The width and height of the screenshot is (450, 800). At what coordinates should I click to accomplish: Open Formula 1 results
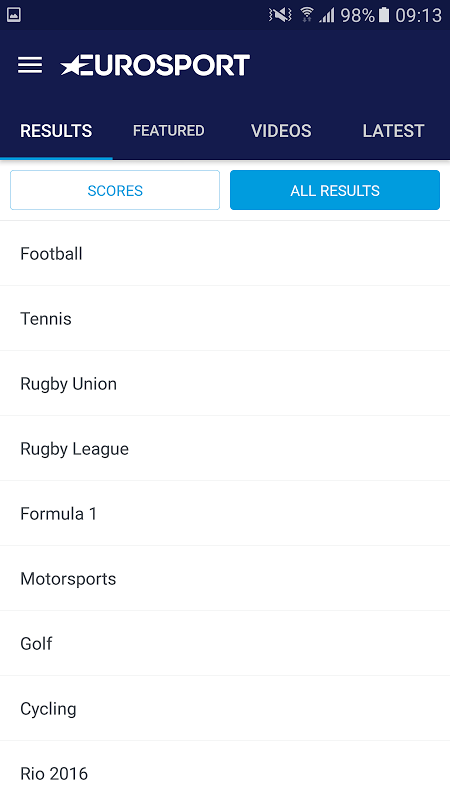pos(225,513)
